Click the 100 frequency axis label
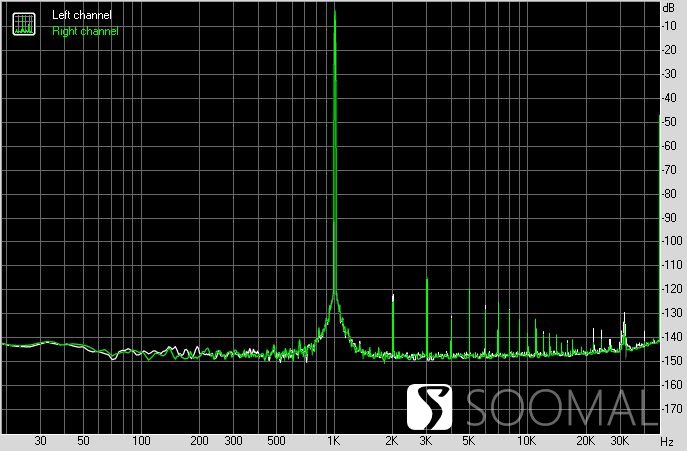This screenshot has width=687, height=451. 141,441
